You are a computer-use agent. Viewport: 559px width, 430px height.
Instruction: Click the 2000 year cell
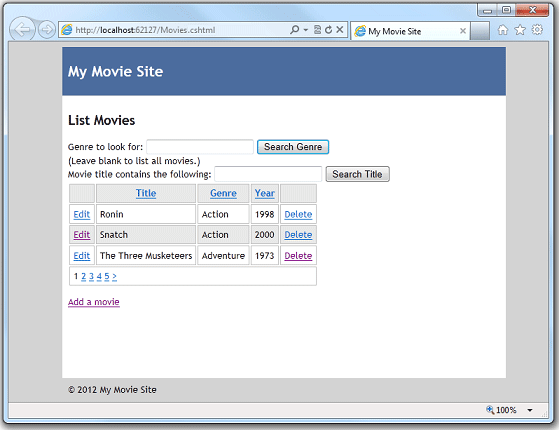265,235
